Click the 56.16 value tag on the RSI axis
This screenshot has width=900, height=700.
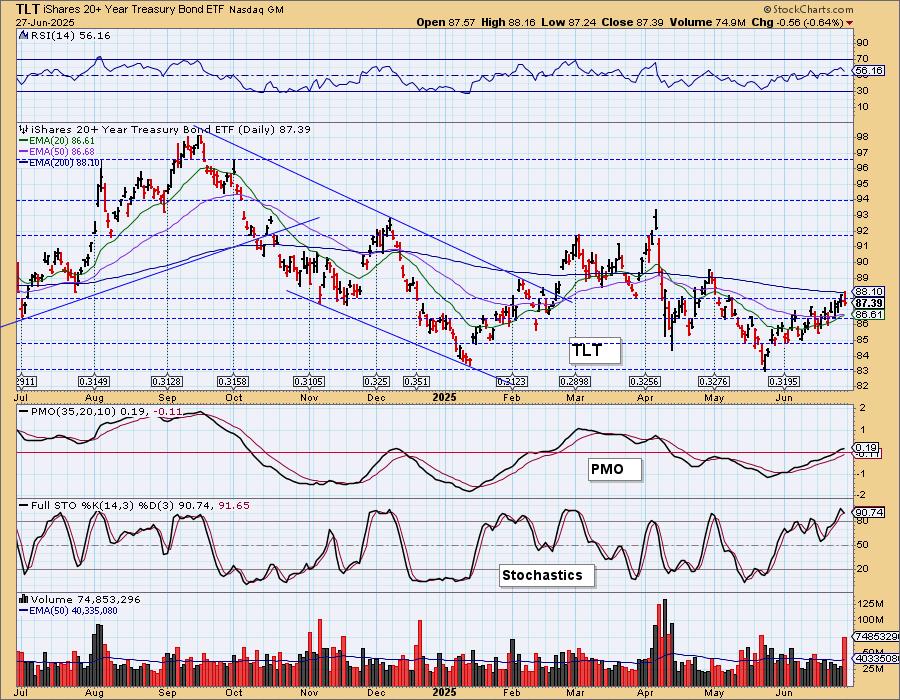(x=869, y=71)
